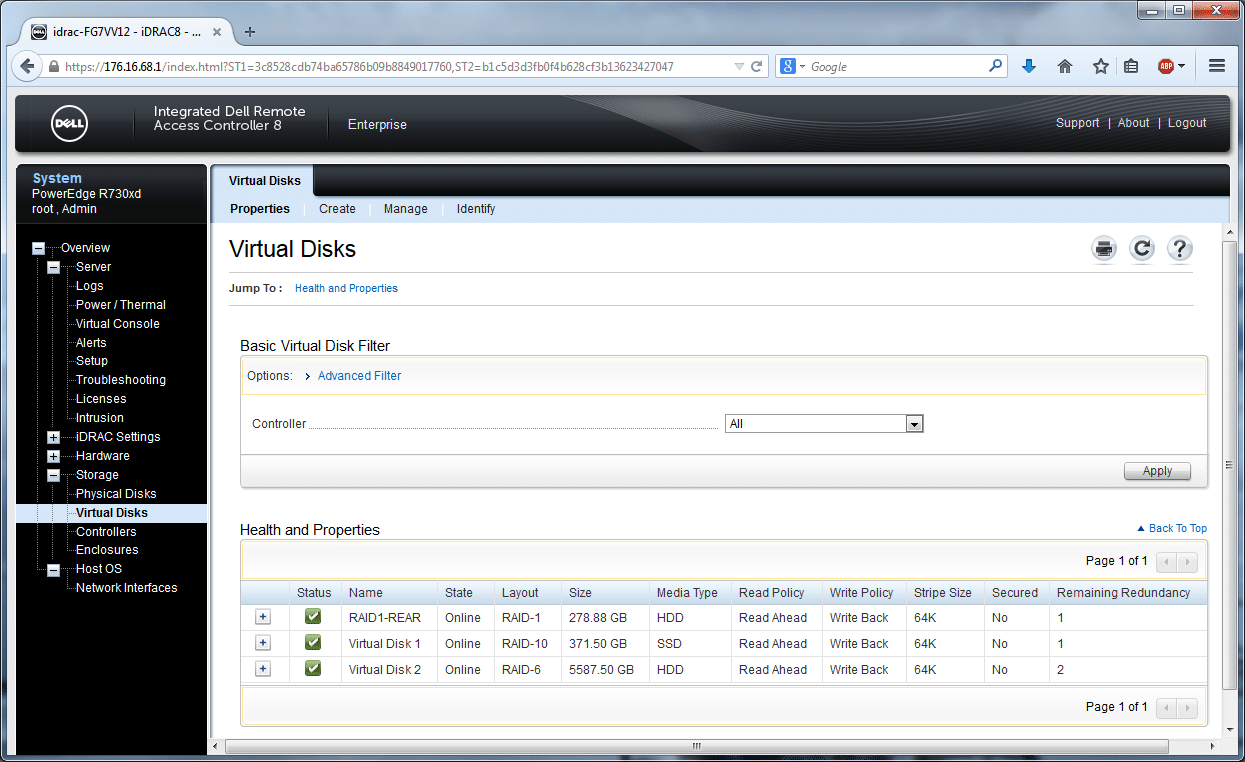Open the help question mark icon

point(1180,249)
